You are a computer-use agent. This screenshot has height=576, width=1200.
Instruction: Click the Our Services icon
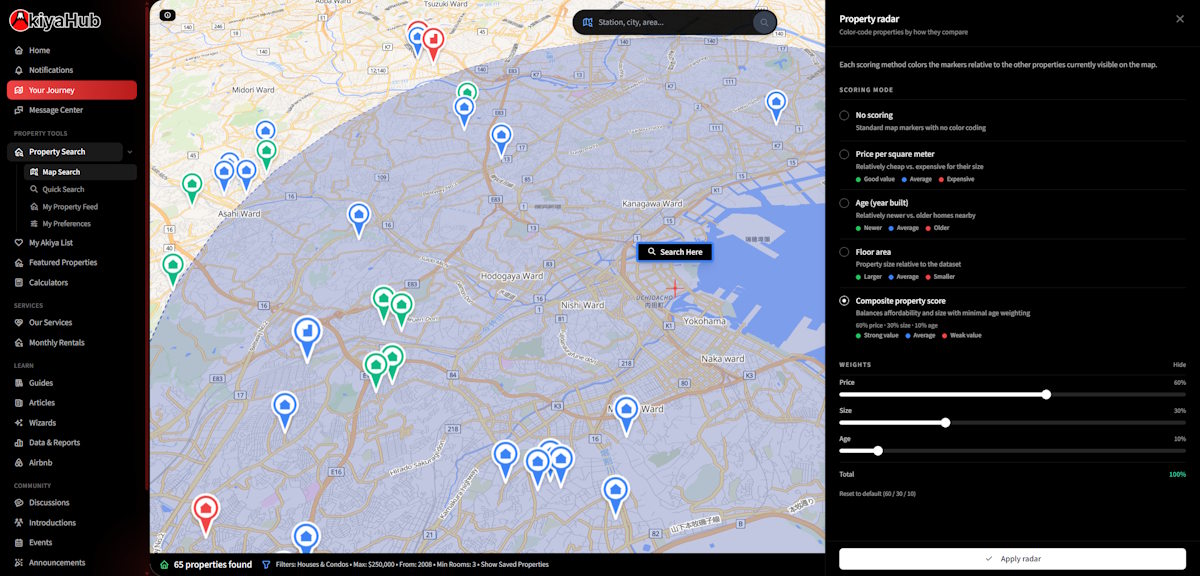click(19, 323)
